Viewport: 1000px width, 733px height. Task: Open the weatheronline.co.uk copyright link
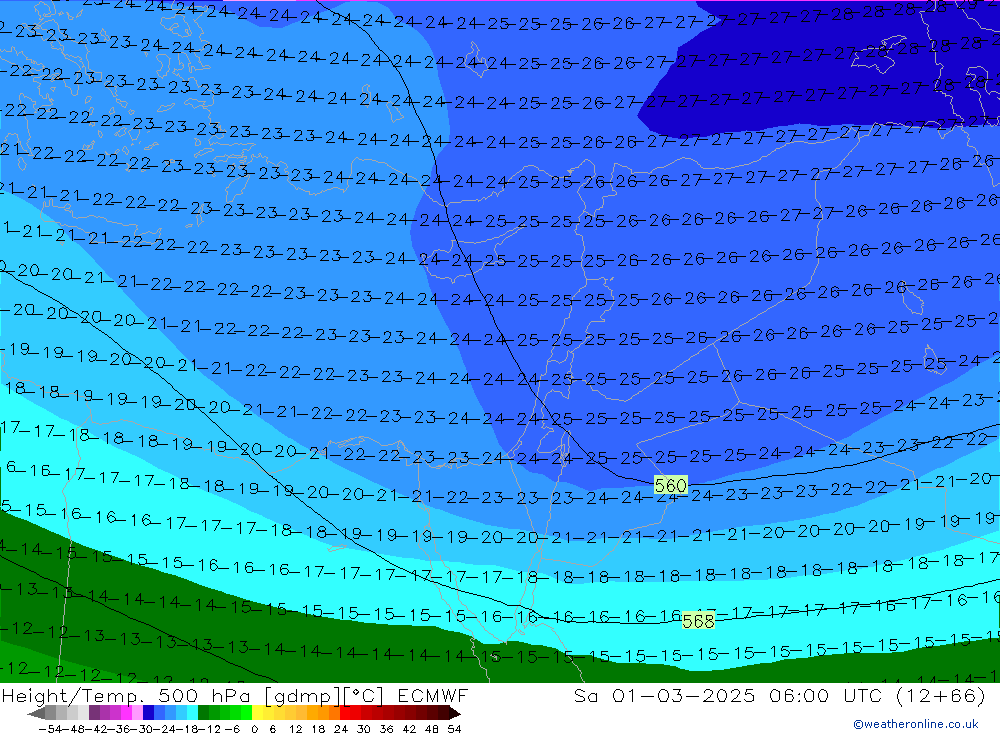click(x=915, y=723)
